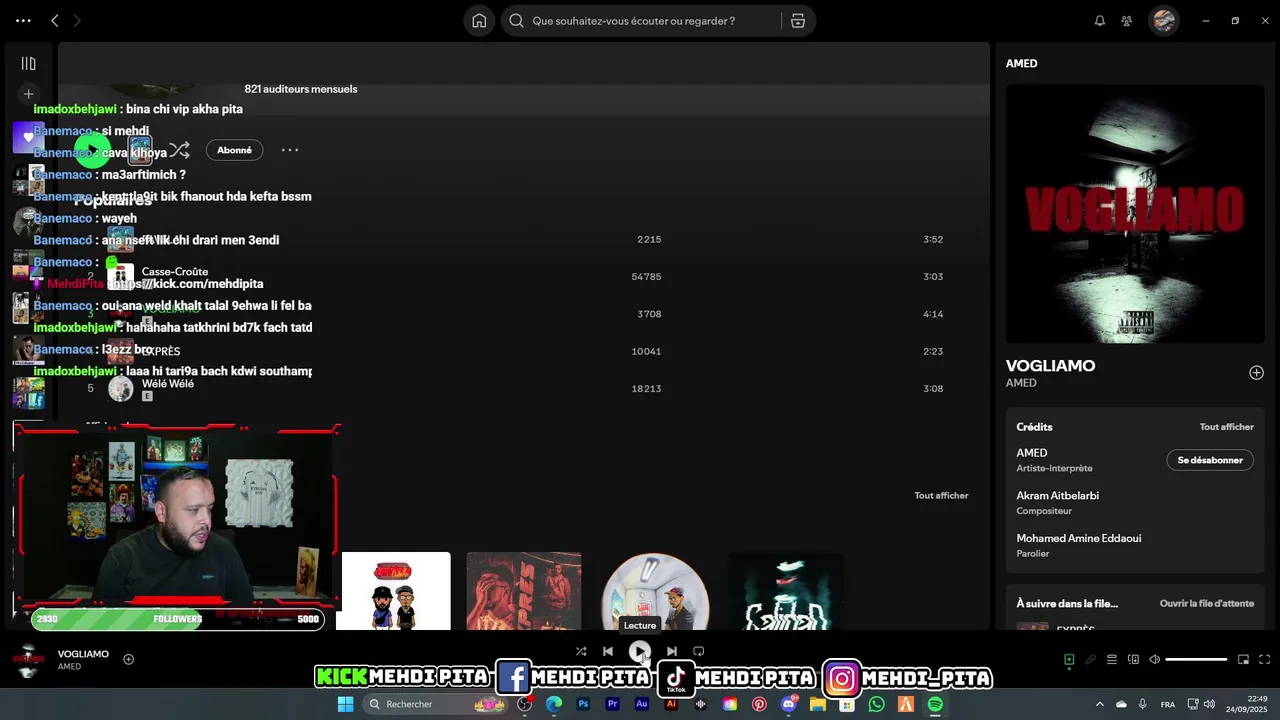Click the 'Que souhaitez-vous écouter' search field
This screenshot has height=720, width=1280.
[x=640, y=20]
